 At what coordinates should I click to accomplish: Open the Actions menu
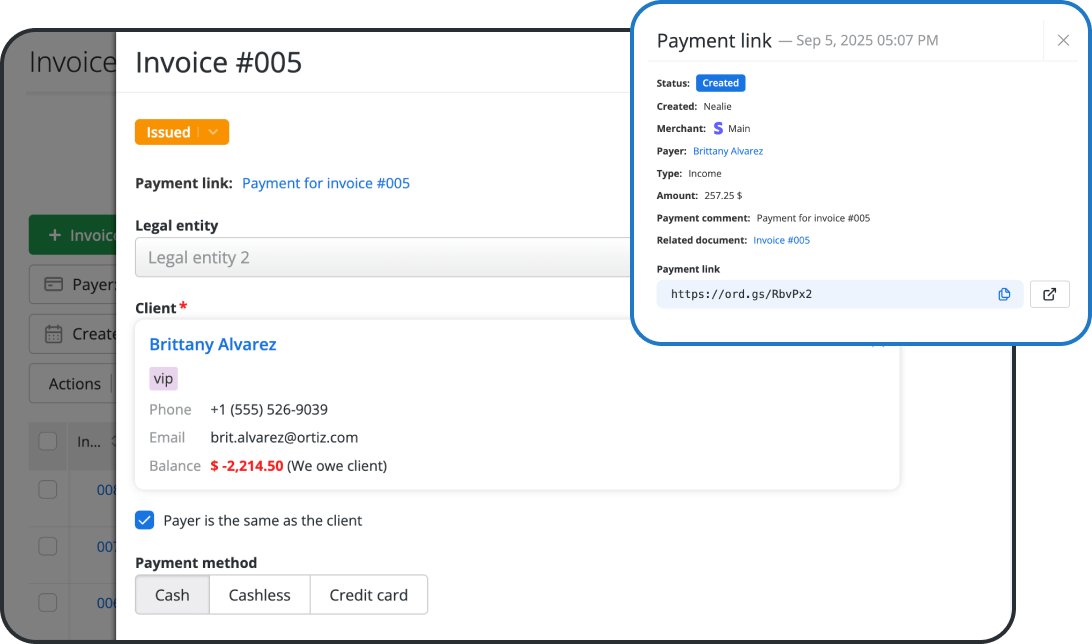(x=74, y=383)
